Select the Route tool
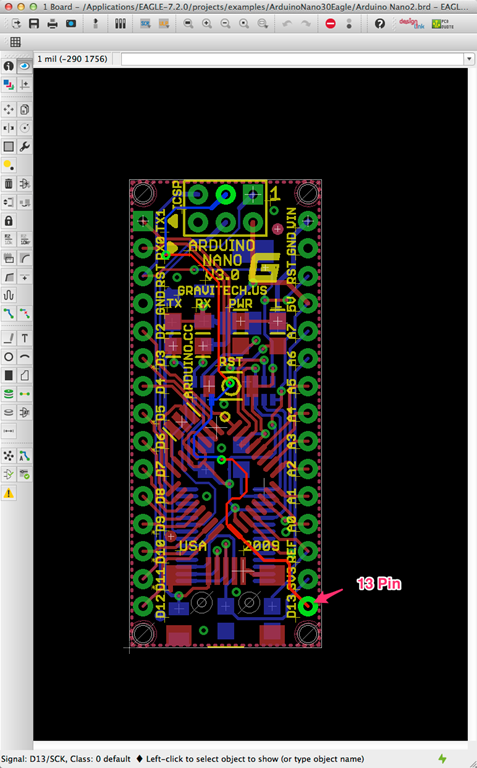Screen dimensions: 477x768 9,313
